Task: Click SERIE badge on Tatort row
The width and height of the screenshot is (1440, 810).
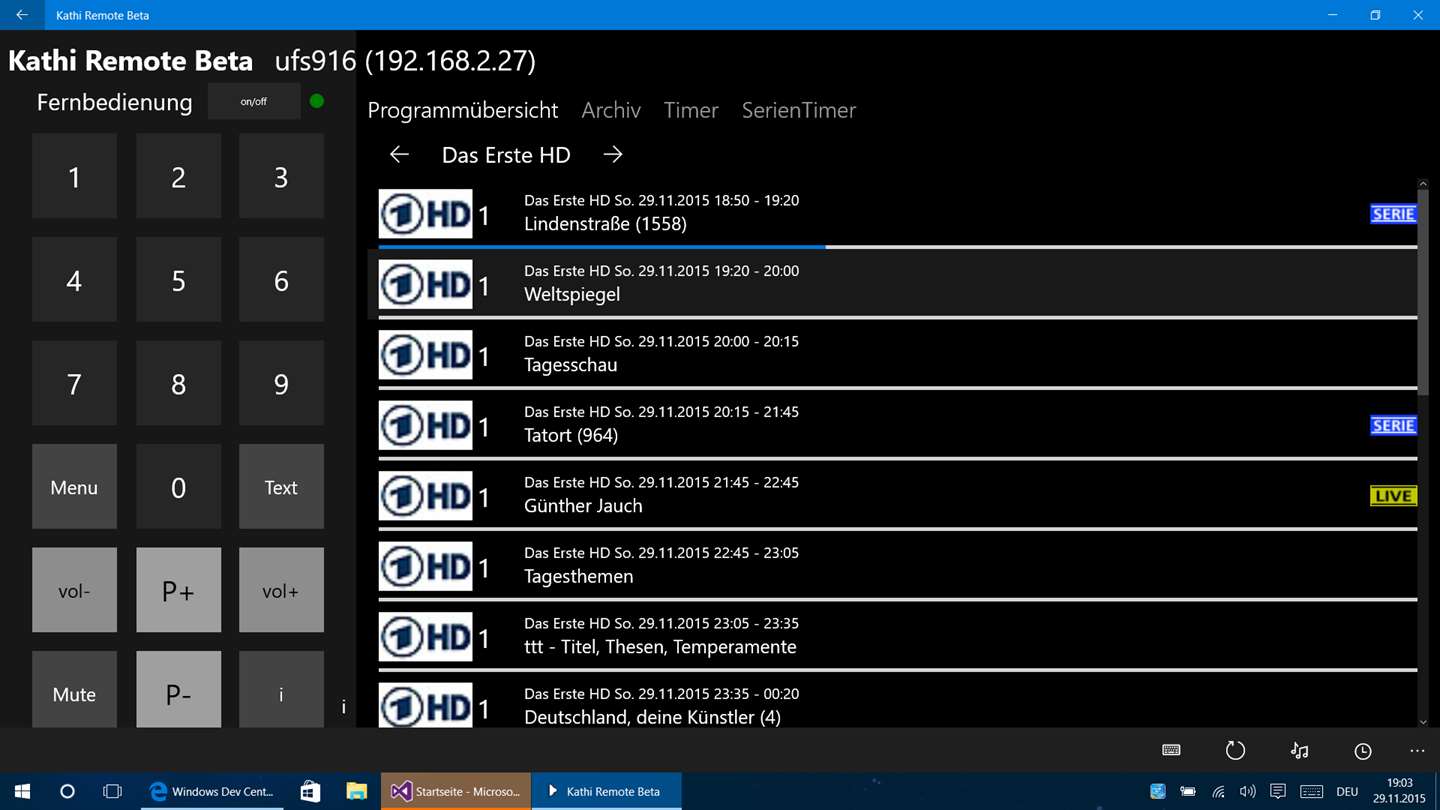Action: pos(1393,426)
